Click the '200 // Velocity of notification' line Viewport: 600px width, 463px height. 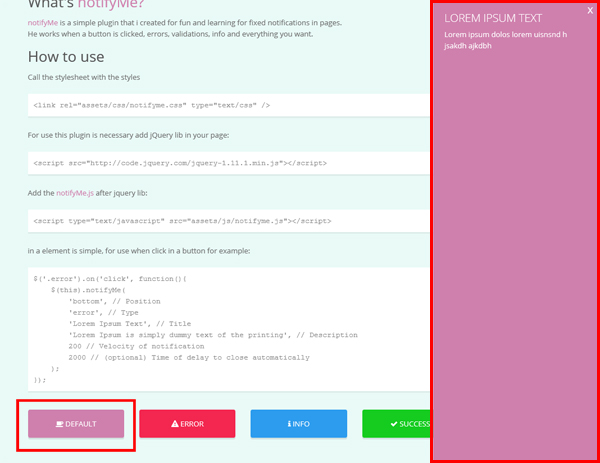tap(136, 346)
